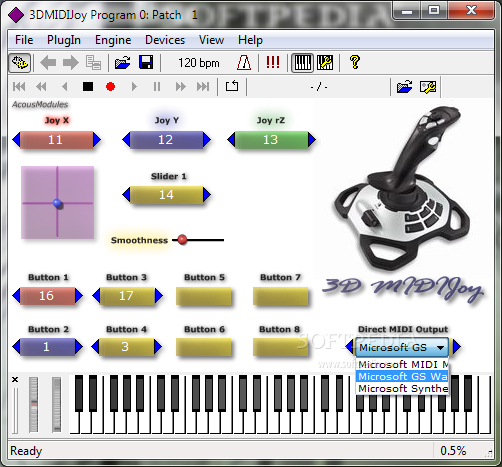Open the Devices menu
Viewport: 502px width, 467px height.
(165, 40)
